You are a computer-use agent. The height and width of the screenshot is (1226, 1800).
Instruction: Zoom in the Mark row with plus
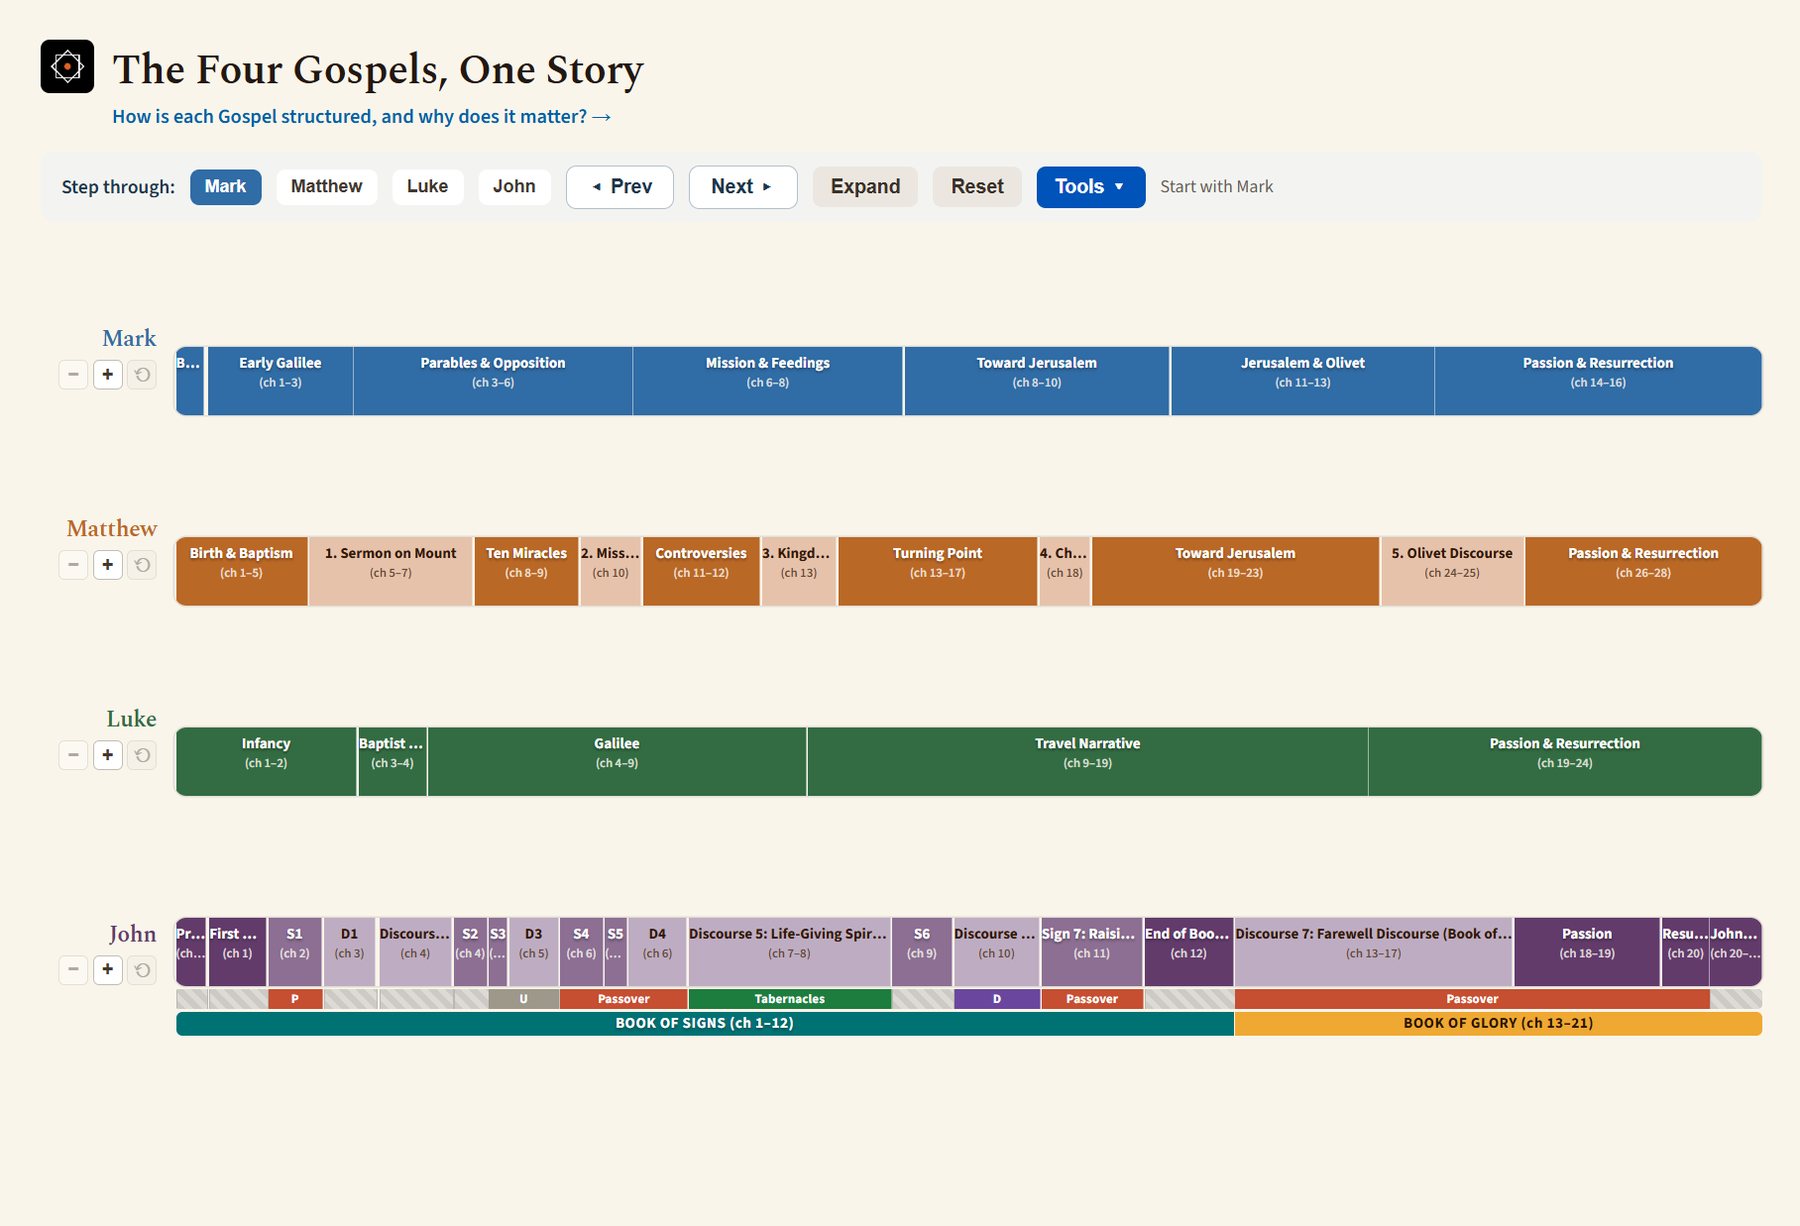tap(108, 375)
